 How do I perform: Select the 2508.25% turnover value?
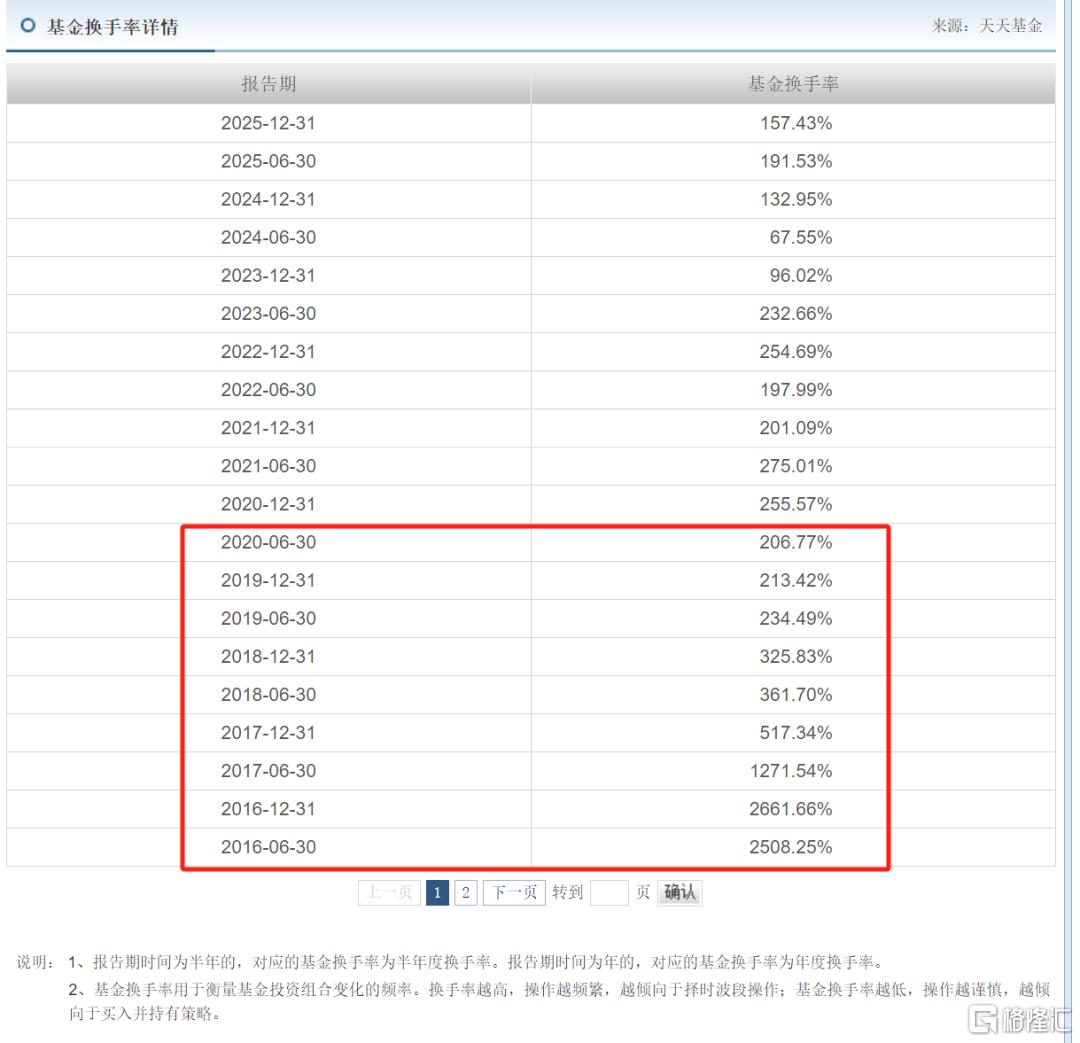pyautogui.click(x=791, y=847)
